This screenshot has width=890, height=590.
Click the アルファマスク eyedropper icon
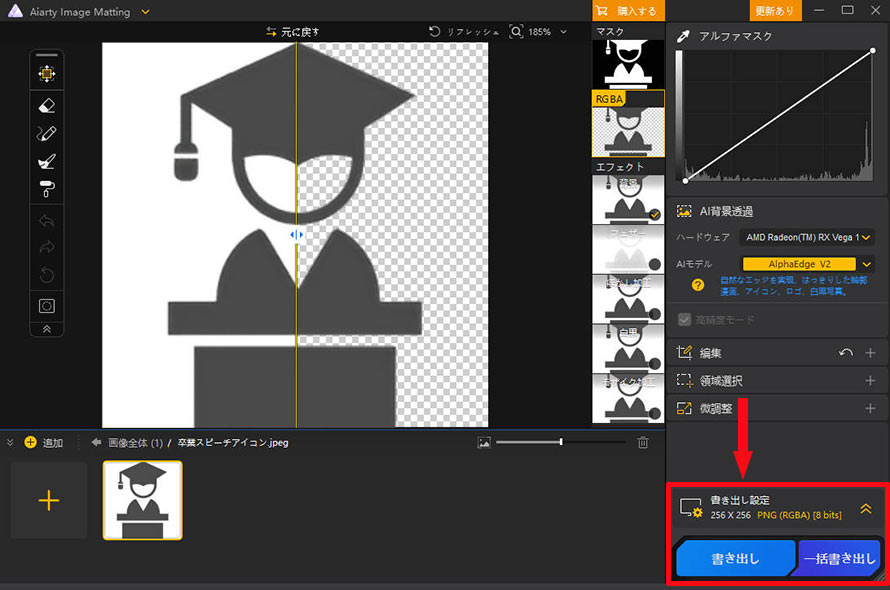(x=683, y=36)
